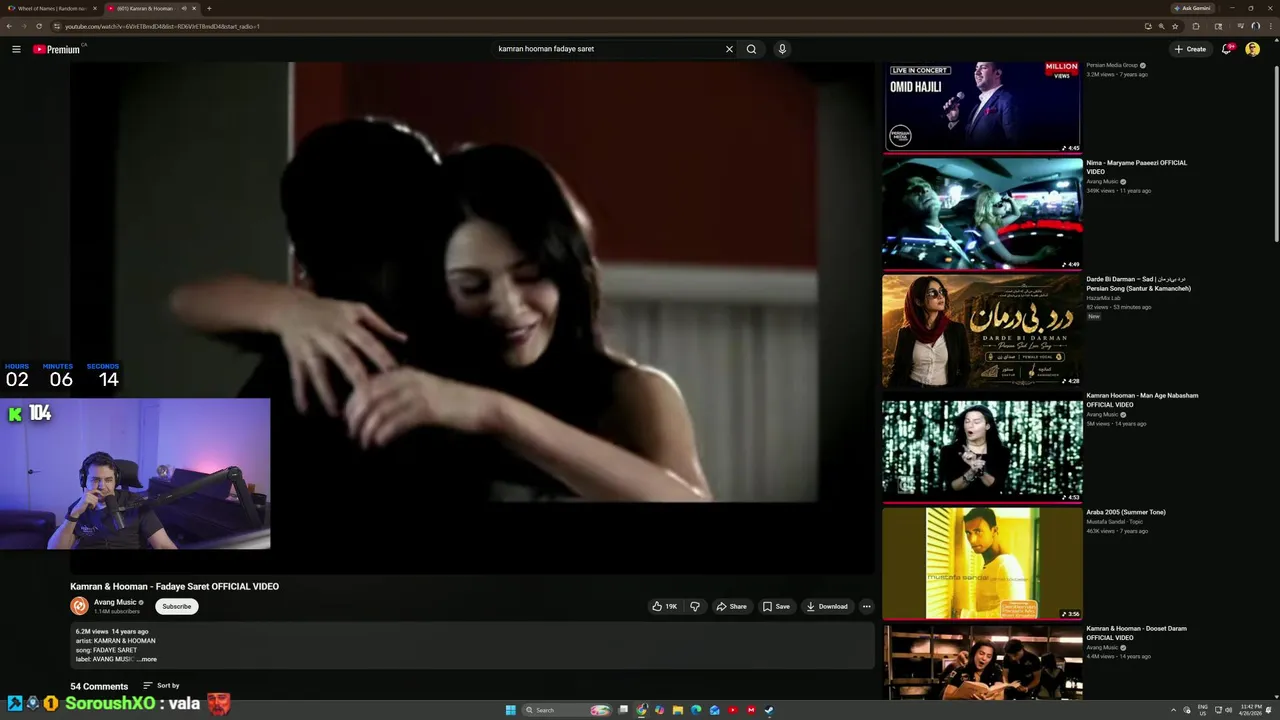Switch ENG US input language
The width and height of the screenshot is (1280, 720).
[x=1203, y=710]
